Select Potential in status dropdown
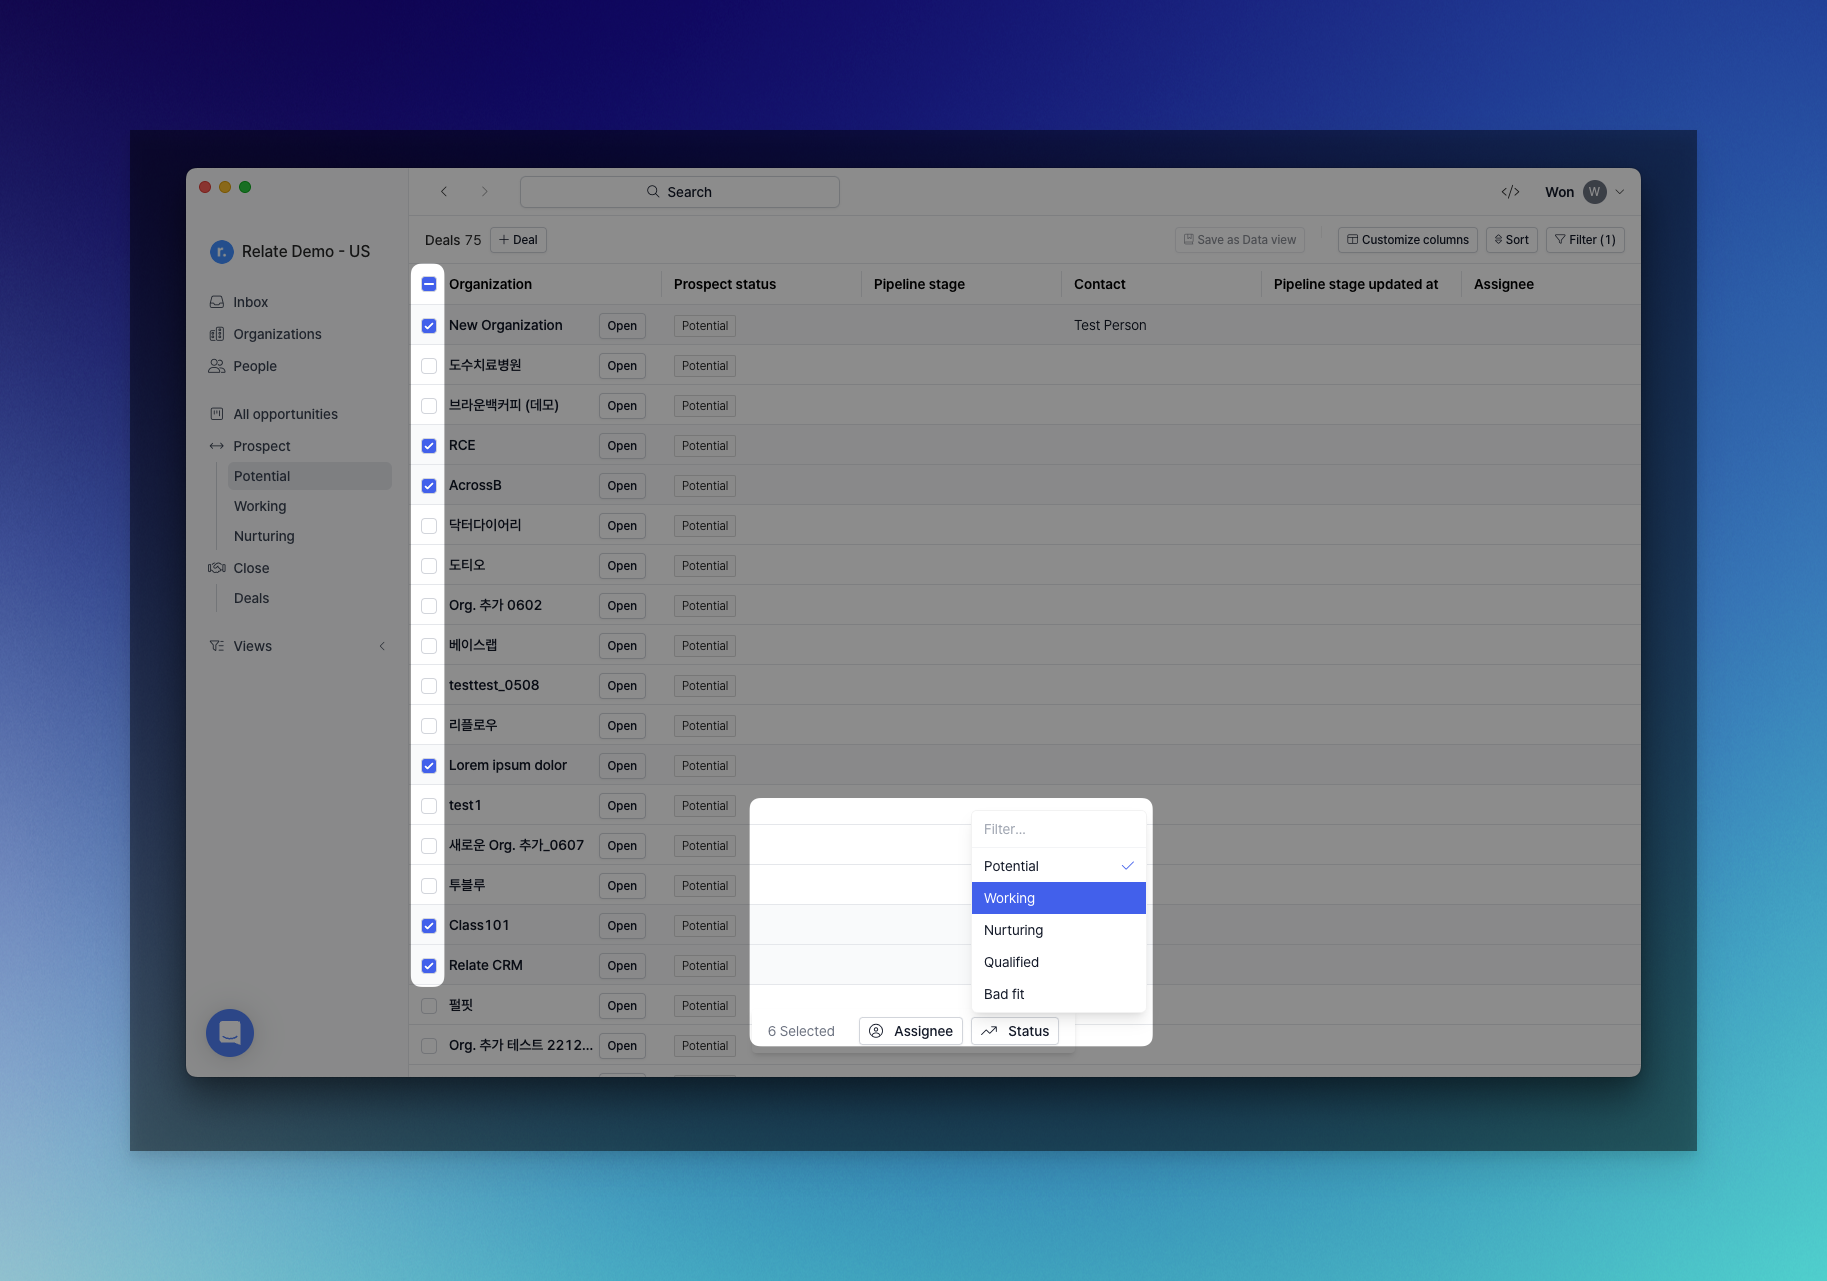1827x1281 pixels. coord(1059,866)
